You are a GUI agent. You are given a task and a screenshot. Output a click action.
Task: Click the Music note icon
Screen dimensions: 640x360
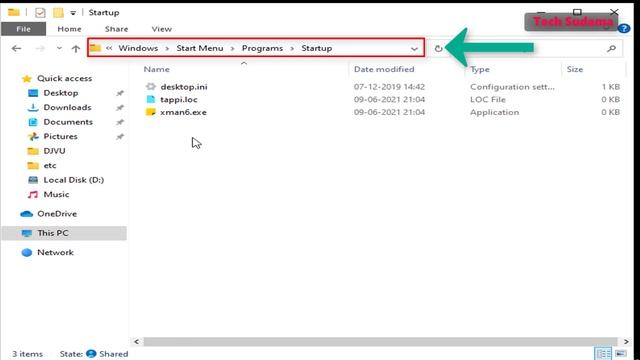tap(33, 195)
